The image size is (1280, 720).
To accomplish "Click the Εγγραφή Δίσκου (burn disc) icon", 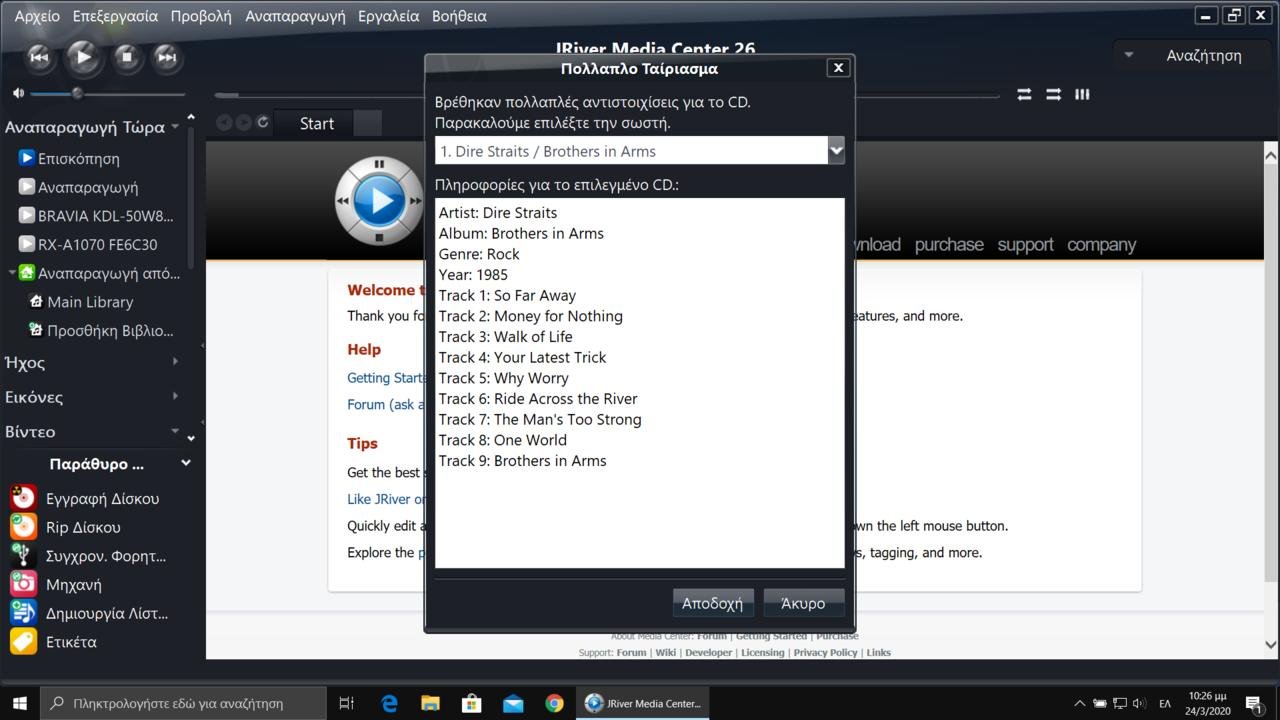I will coord(23,498).
